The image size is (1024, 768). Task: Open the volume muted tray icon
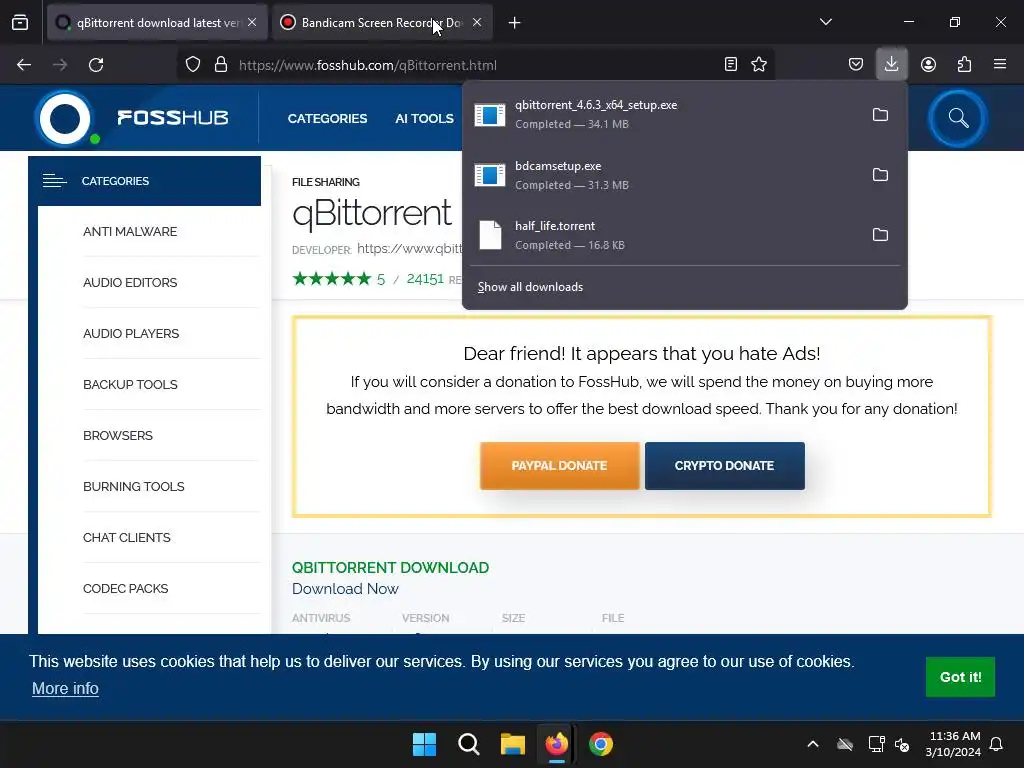click(x=902, y=744)
